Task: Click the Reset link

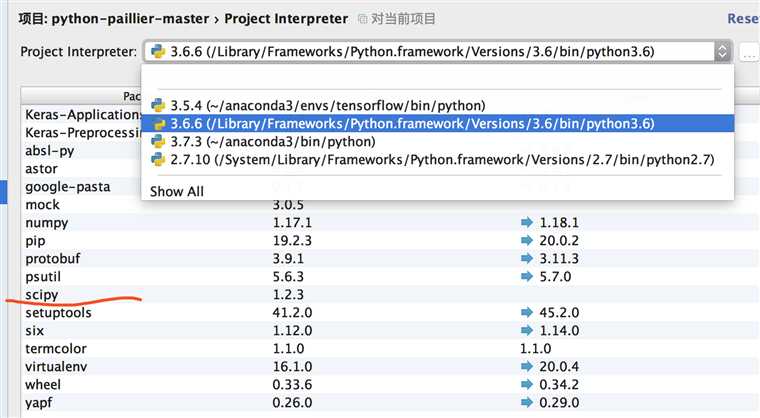Action: pyautogui.click(x=742, y=19)
